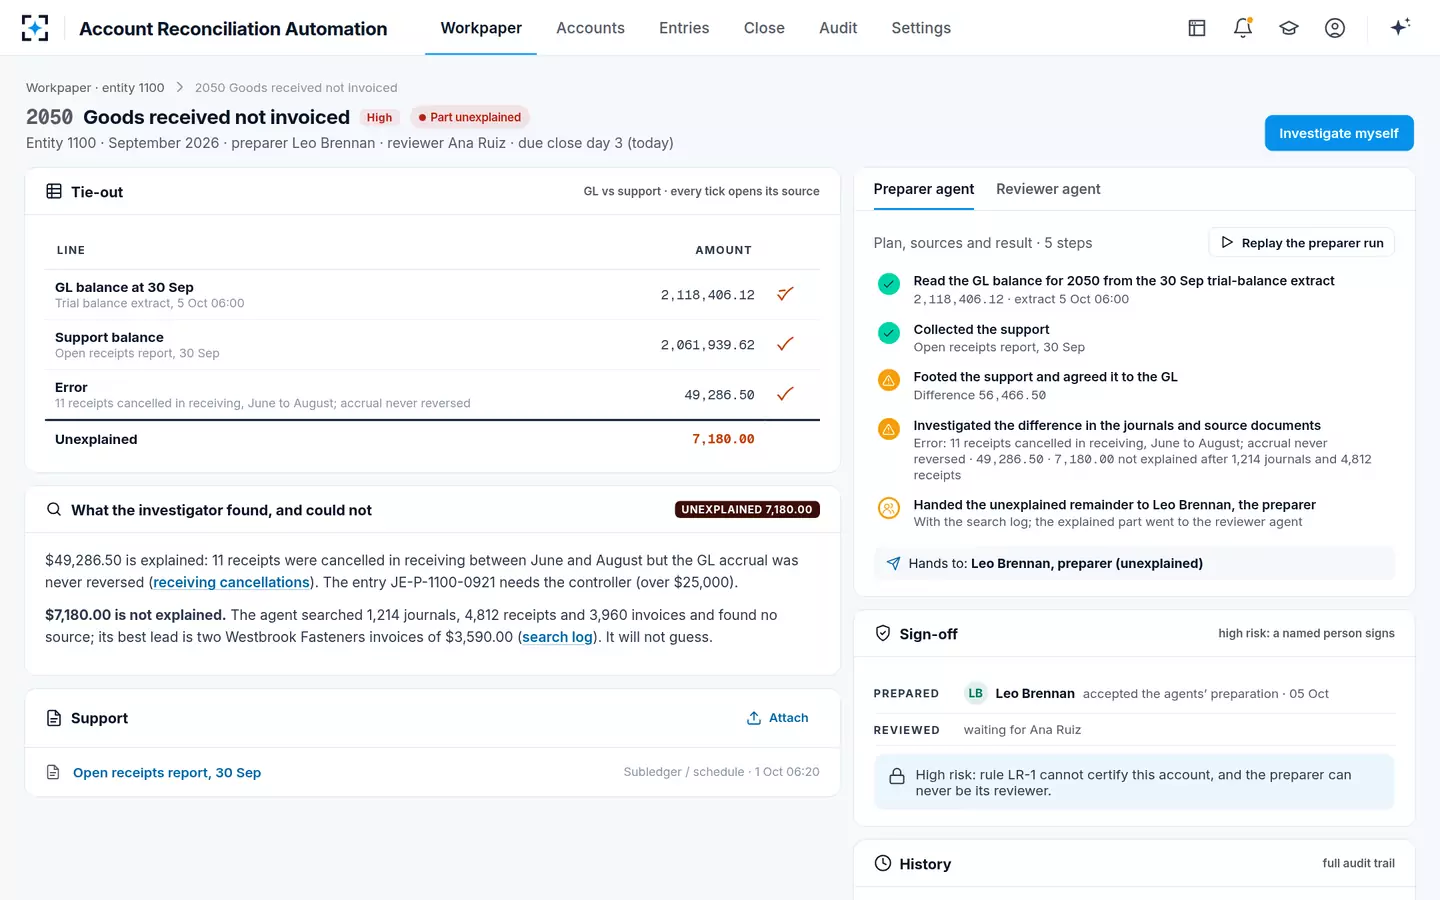The width and height of the screenshot is (1440, 900).
Task: Open the user account icon
Action: [1335, 28]
